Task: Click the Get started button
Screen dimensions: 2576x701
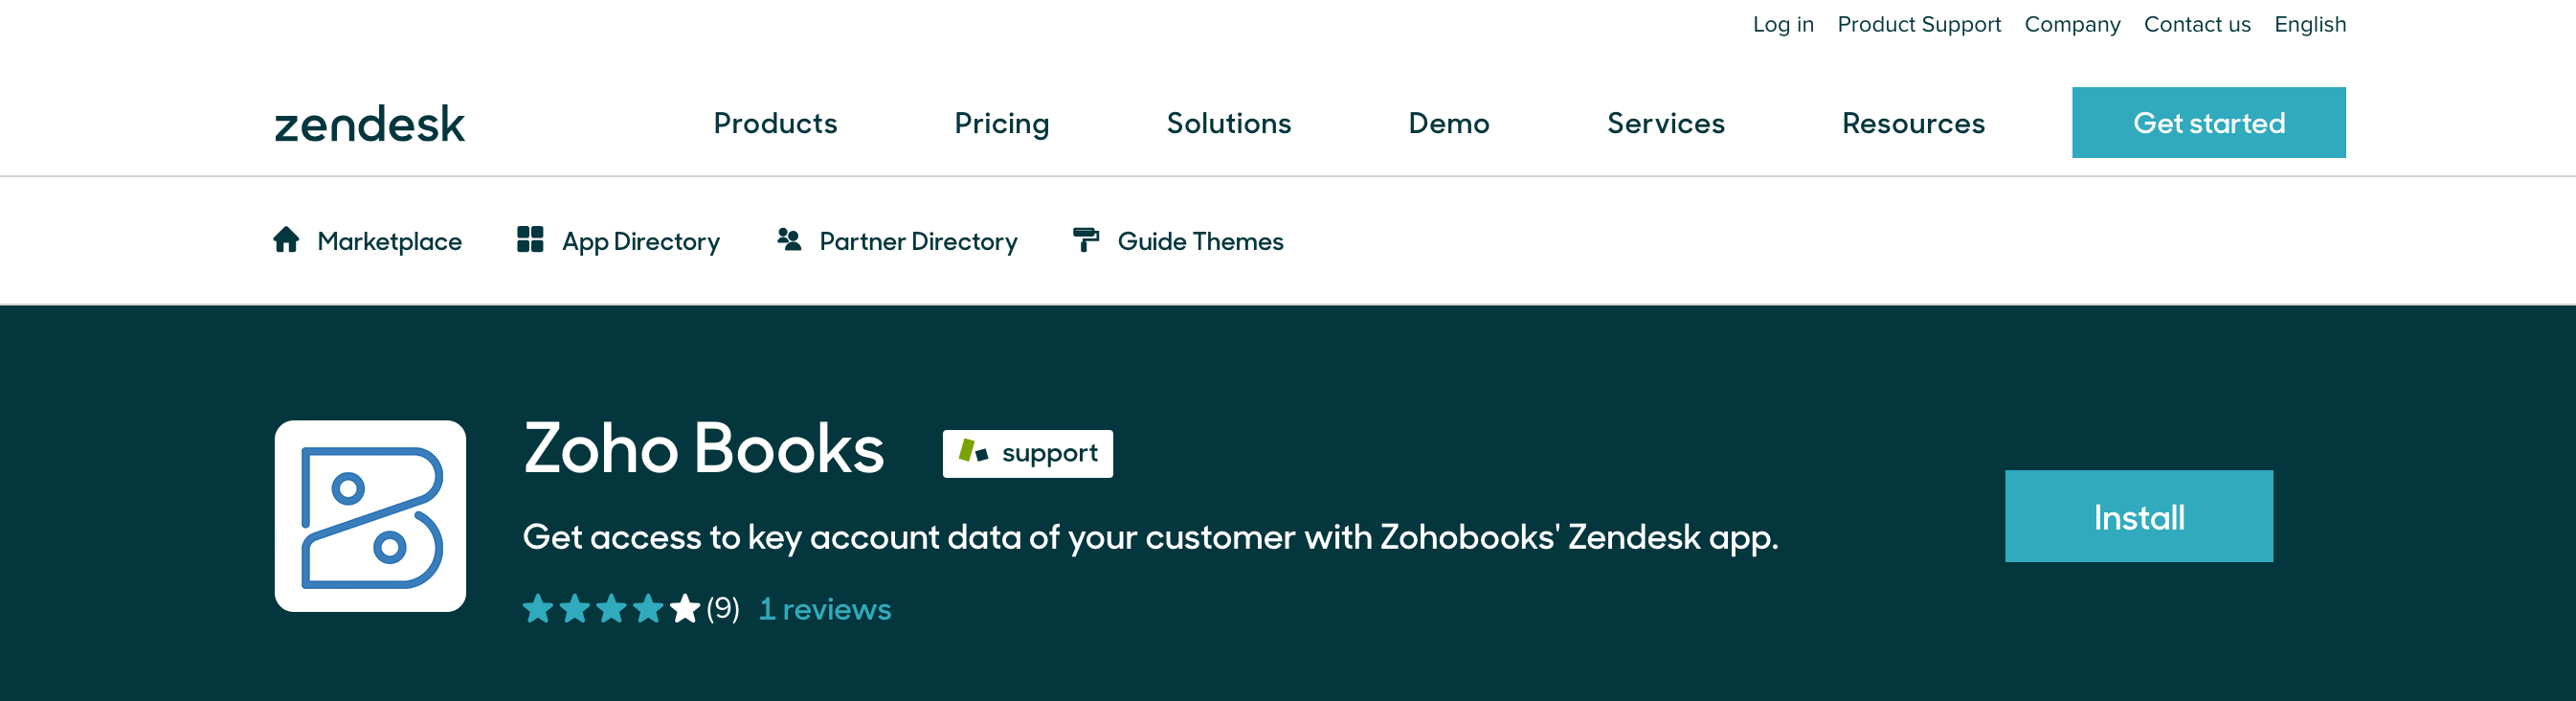Action: coord(2208,122)
